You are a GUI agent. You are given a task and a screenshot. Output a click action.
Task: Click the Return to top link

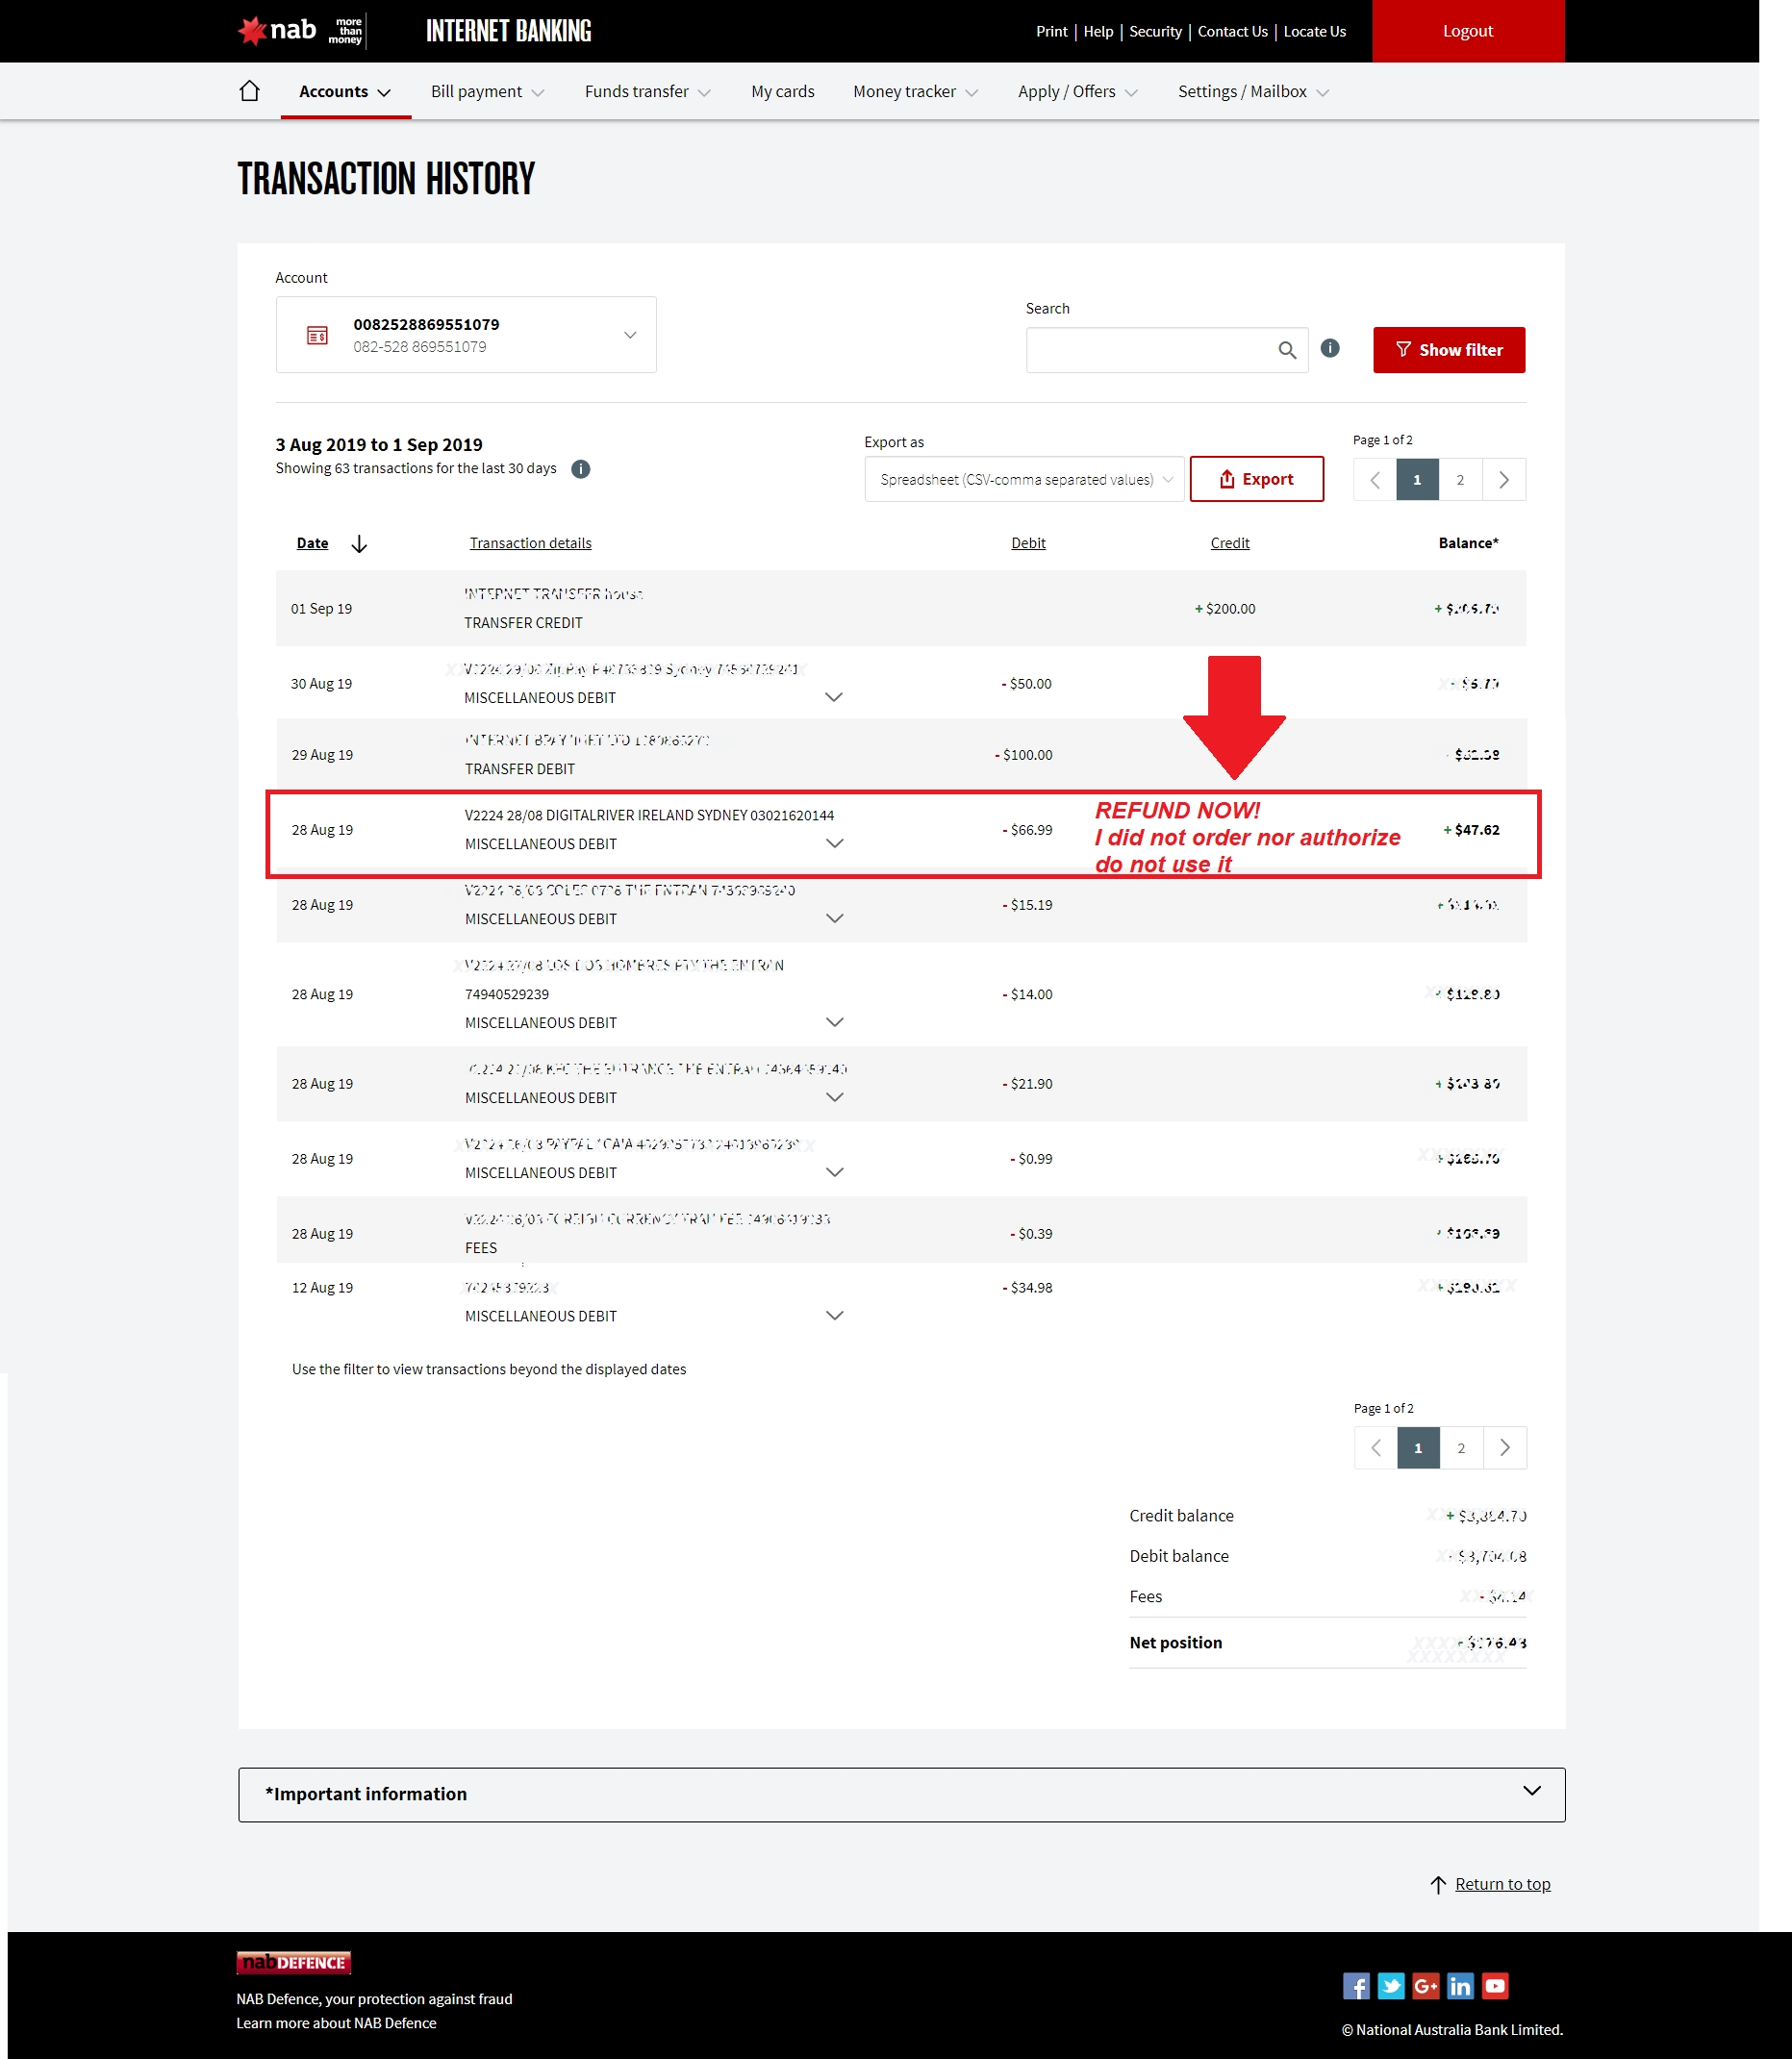tap(1502, 1884)
